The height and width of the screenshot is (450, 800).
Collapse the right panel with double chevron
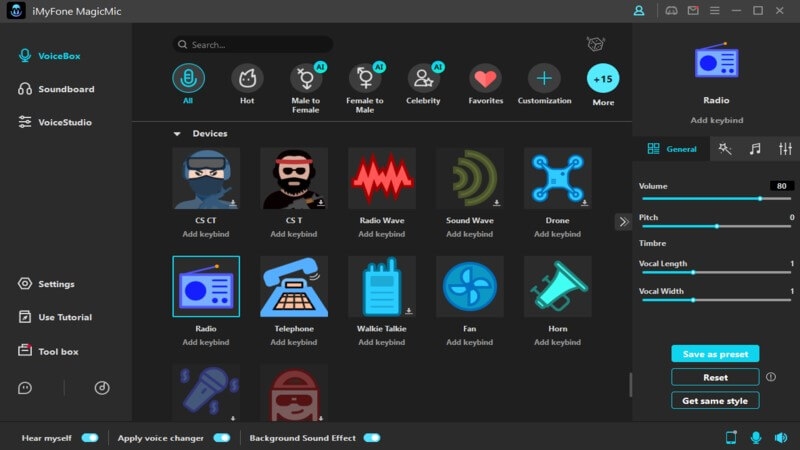point(623,221)
